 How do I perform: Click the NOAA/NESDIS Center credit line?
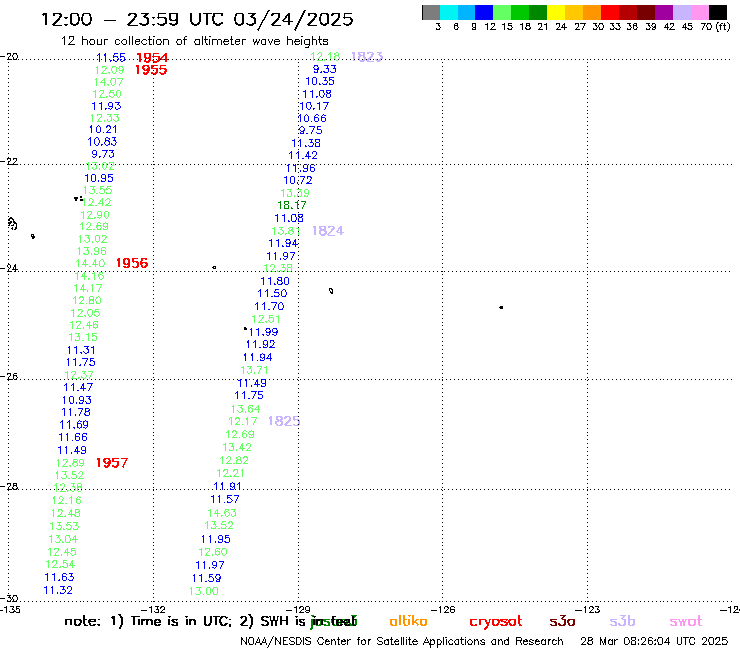pyautogui.click(x=402, y=642)
